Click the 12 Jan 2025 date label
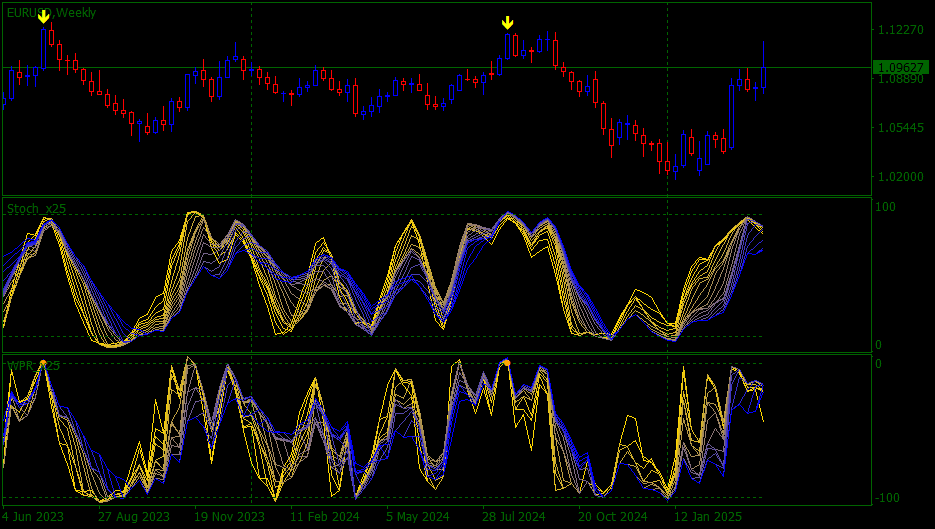Image resolution: width=935 pixels, height=529 pixels. [x=708, y=516]
